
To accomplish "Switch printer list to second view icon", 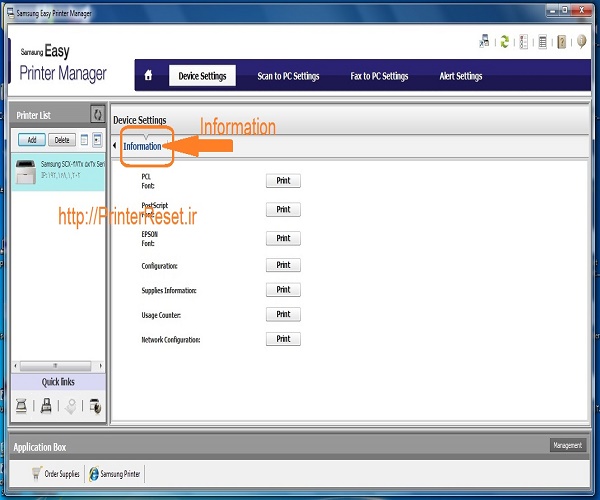I will point(97,140).
